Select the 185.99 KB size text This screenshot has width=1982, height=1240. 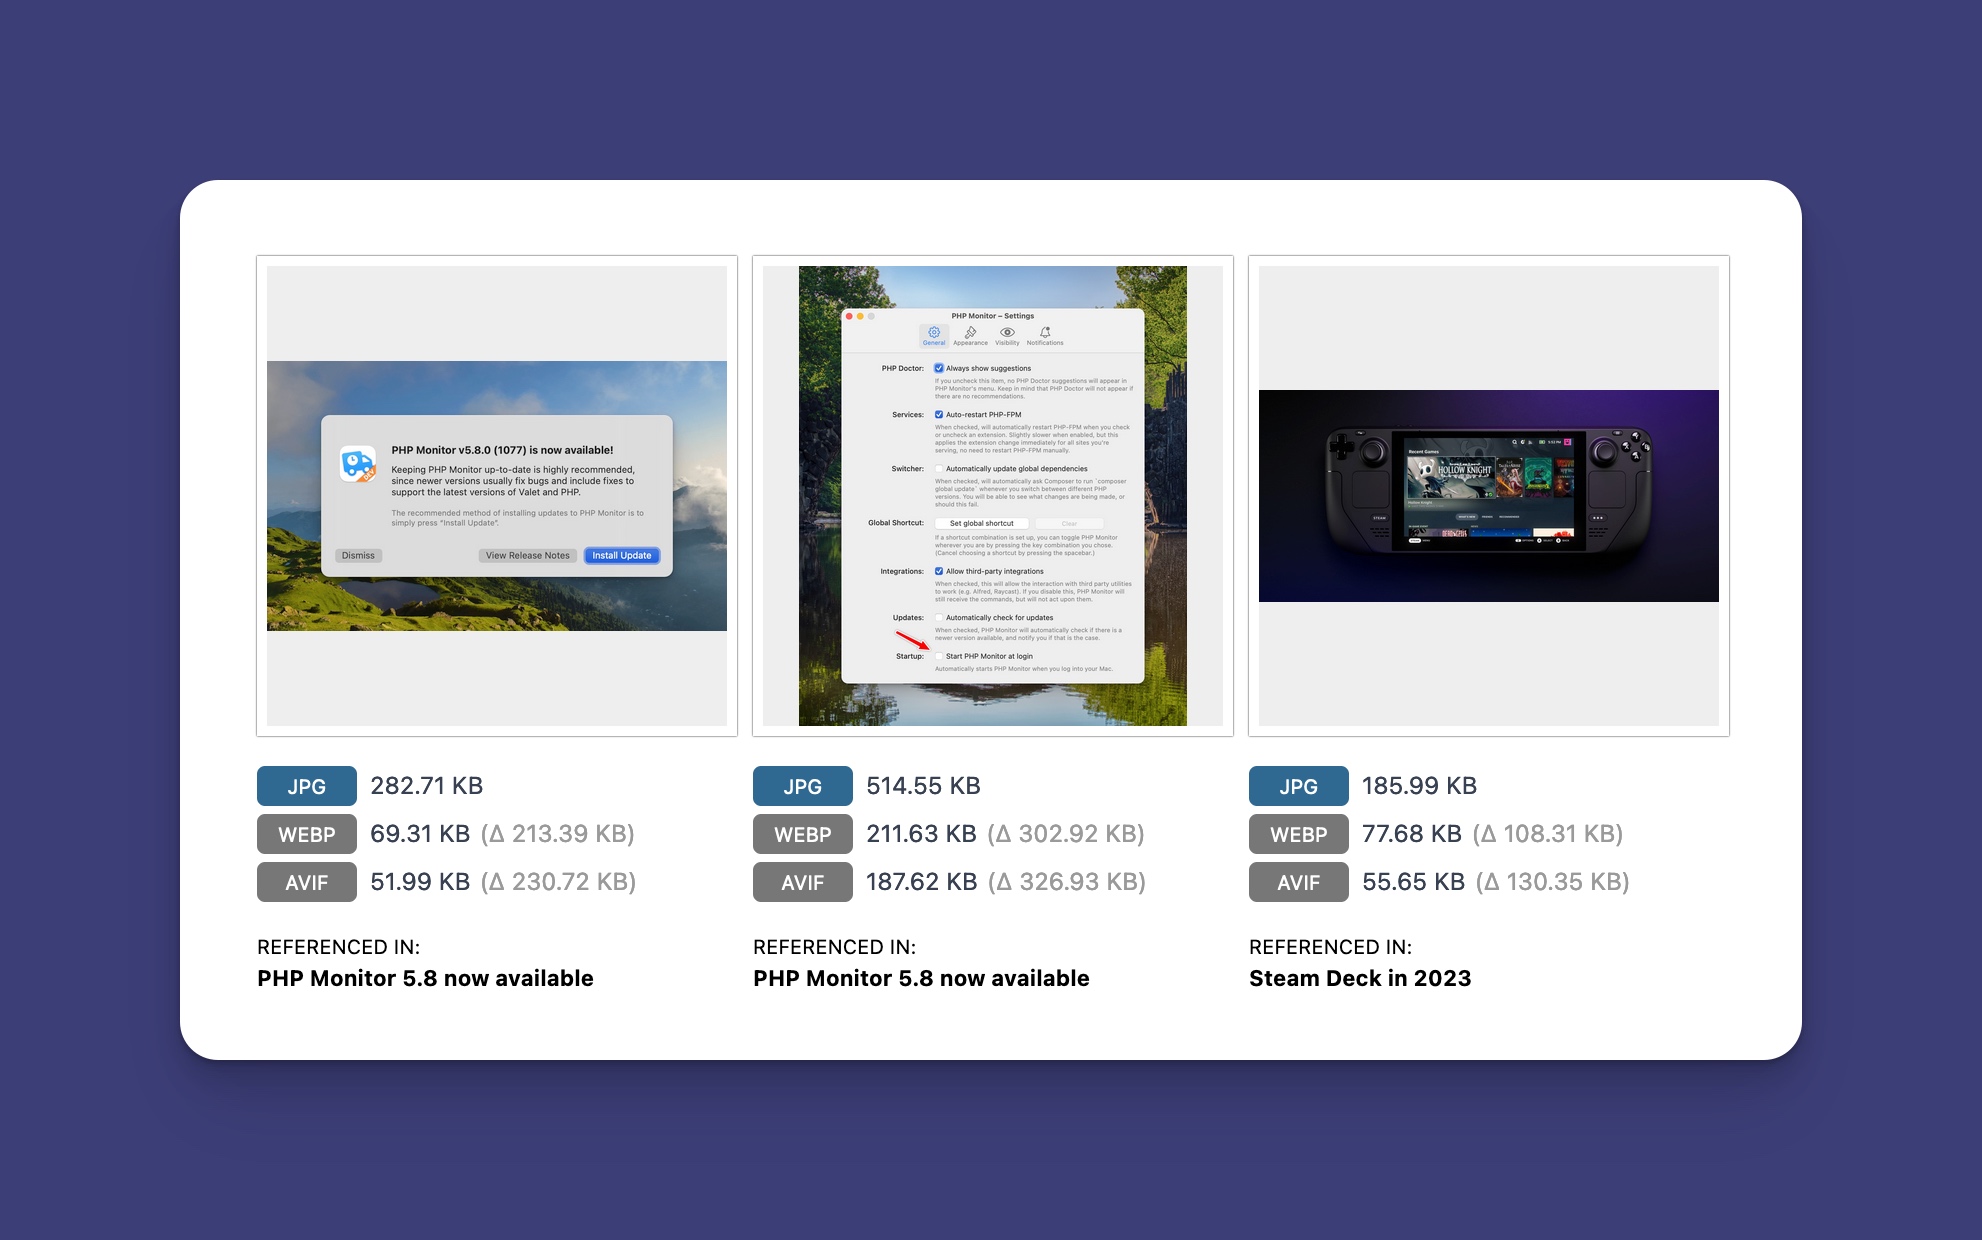coord(1419,786)
